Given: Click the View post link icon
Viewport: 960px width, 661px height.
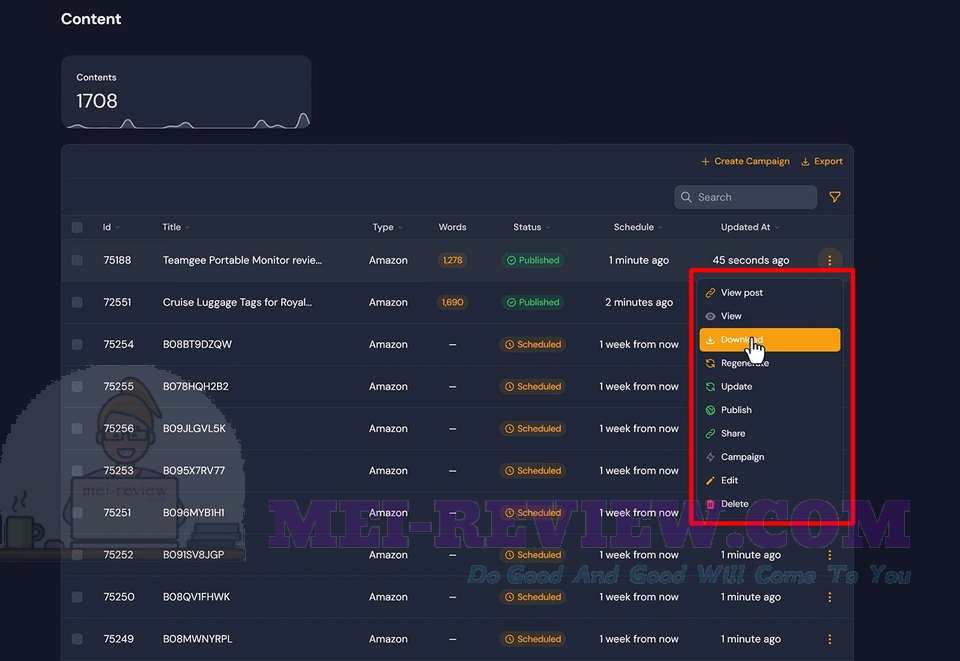Looking at the screenshot, I should tap(710, 293).
